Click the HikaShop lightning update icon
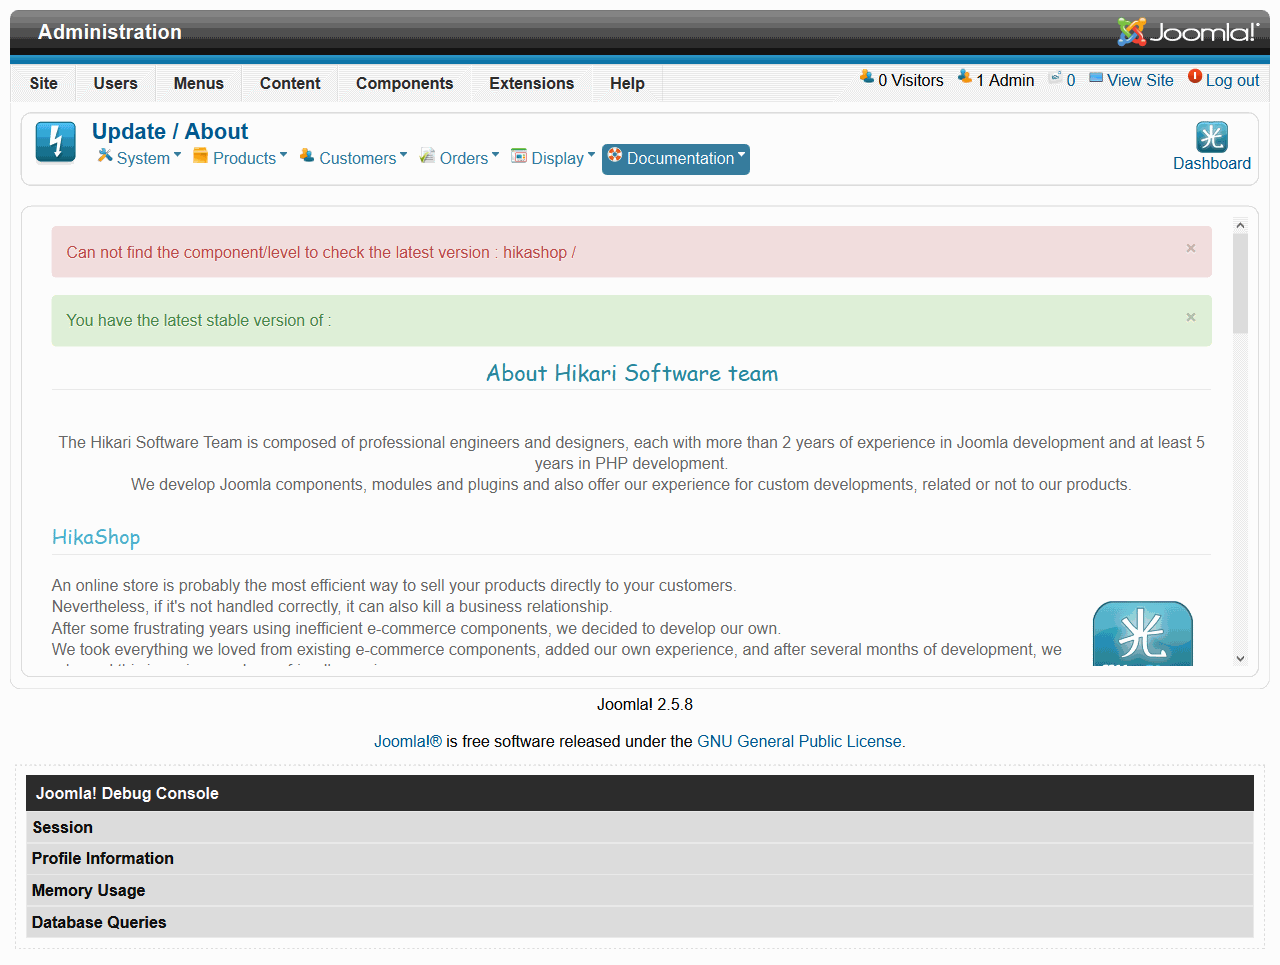 click(x=56, y=141)
